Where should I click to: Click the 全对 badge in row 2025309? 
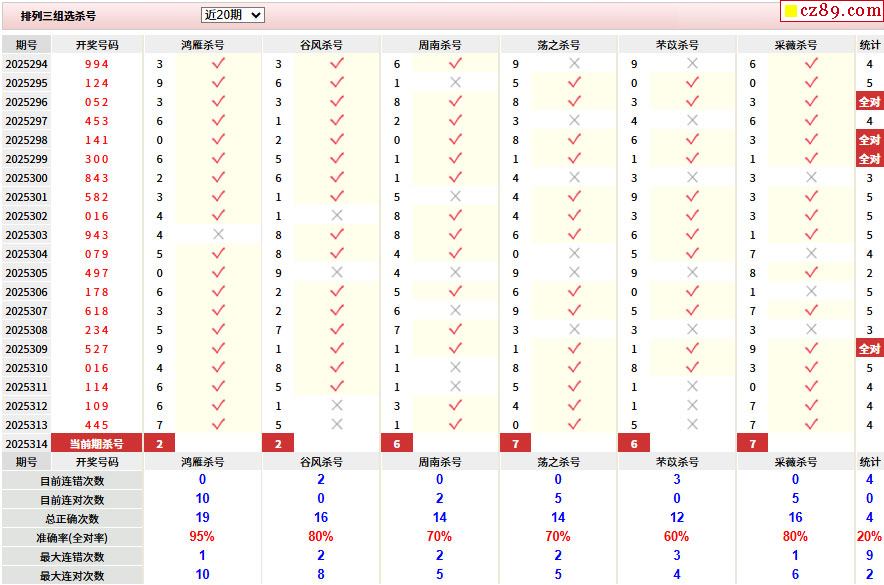(869, 349)
